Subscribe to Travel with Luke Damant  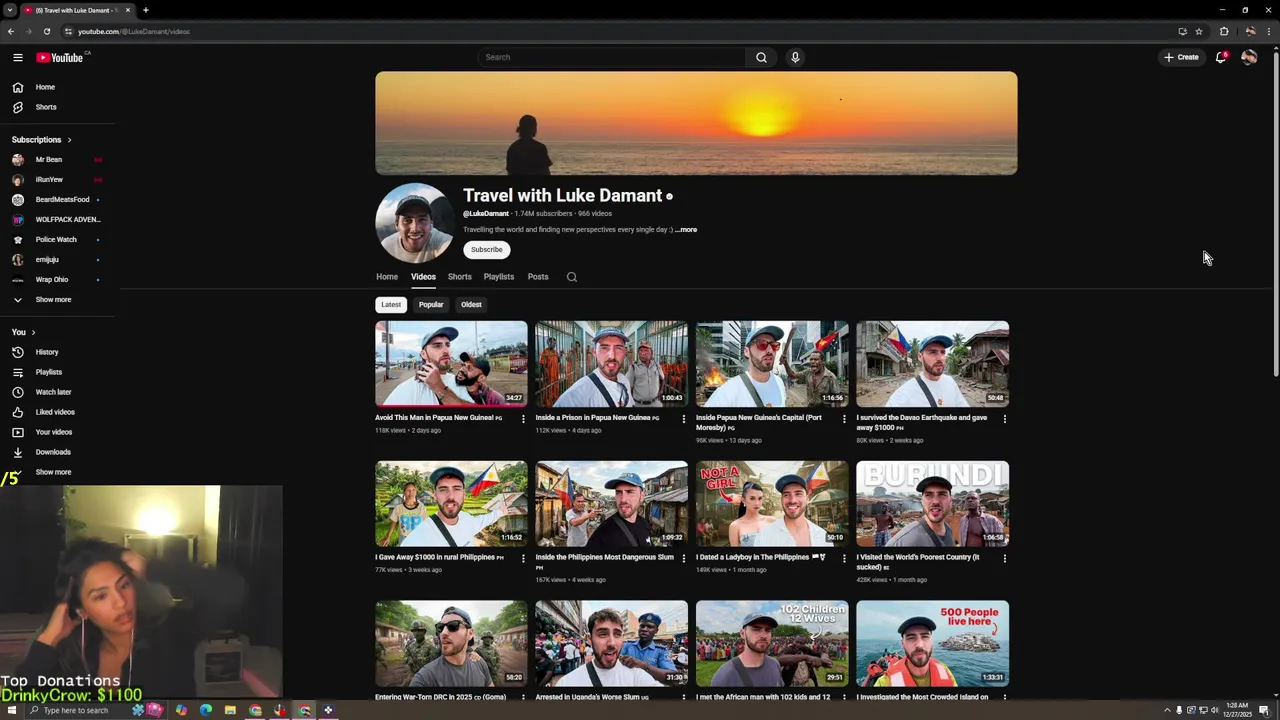[487, 249]
